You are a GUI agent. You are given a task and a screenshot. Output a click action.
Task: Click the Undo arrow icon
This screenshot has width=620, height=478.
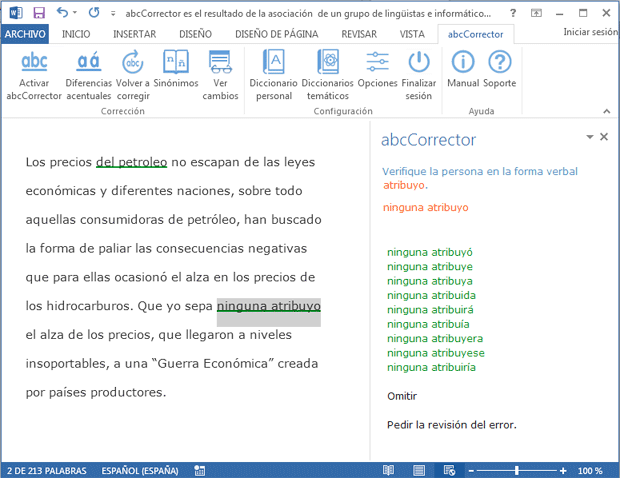(62, 12)
